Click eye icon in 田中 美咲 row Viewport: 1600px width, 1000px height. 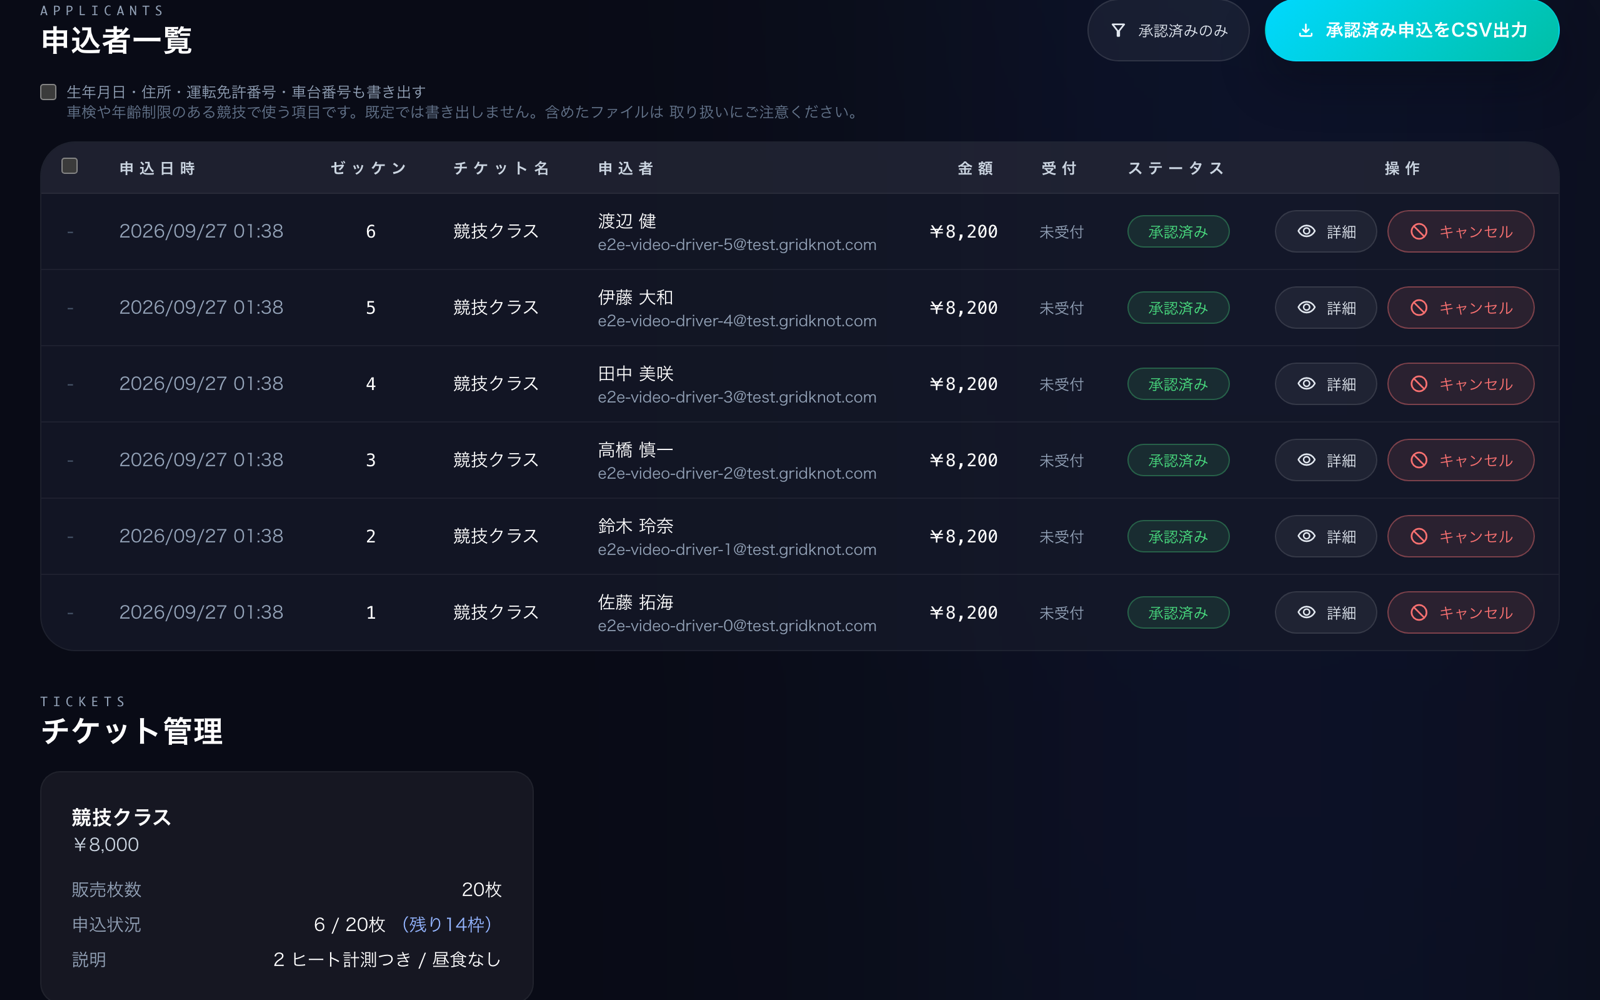1306,384
